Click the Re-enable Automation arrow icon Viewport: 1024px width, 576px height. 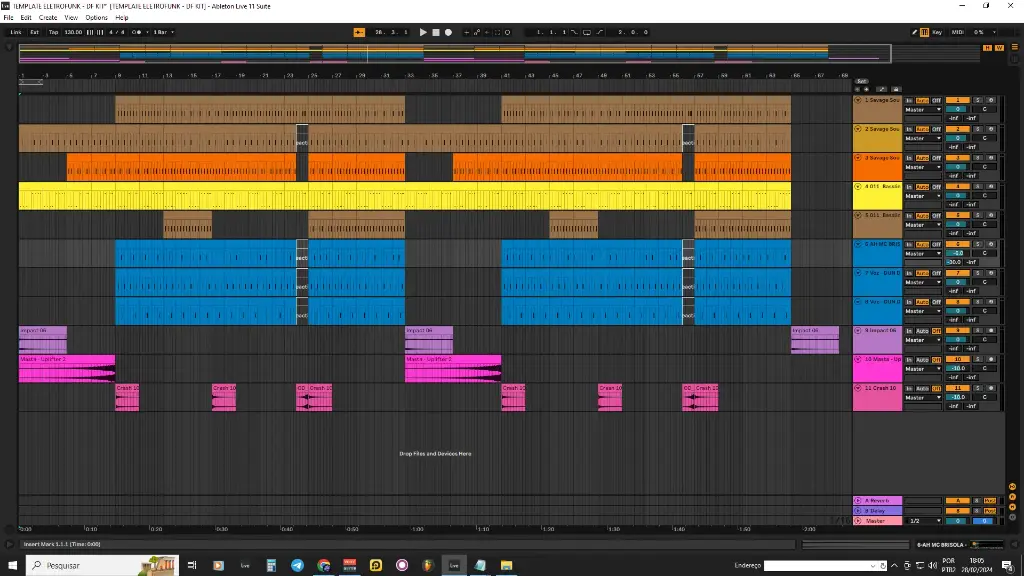[487, 32]
